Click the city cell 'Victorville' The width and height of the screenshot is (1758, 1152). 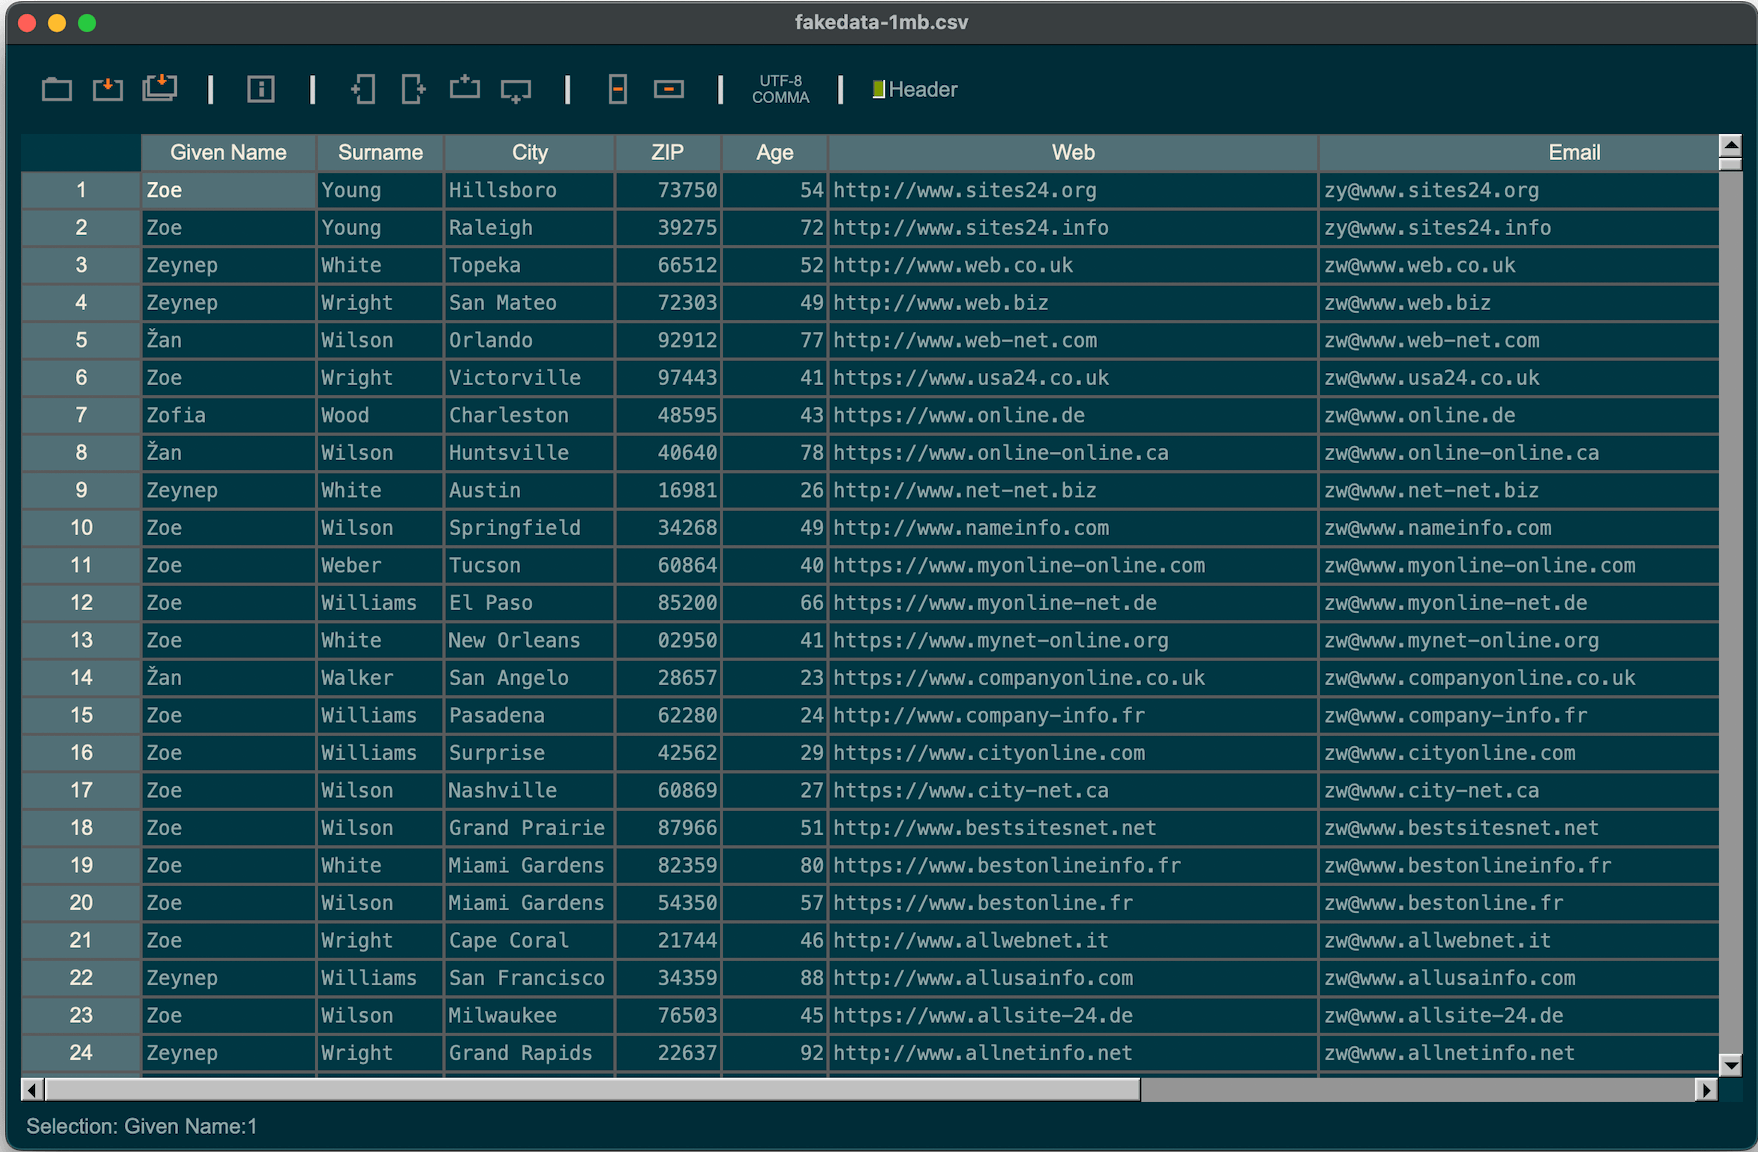pyautogui.click(x=529, y=378)
